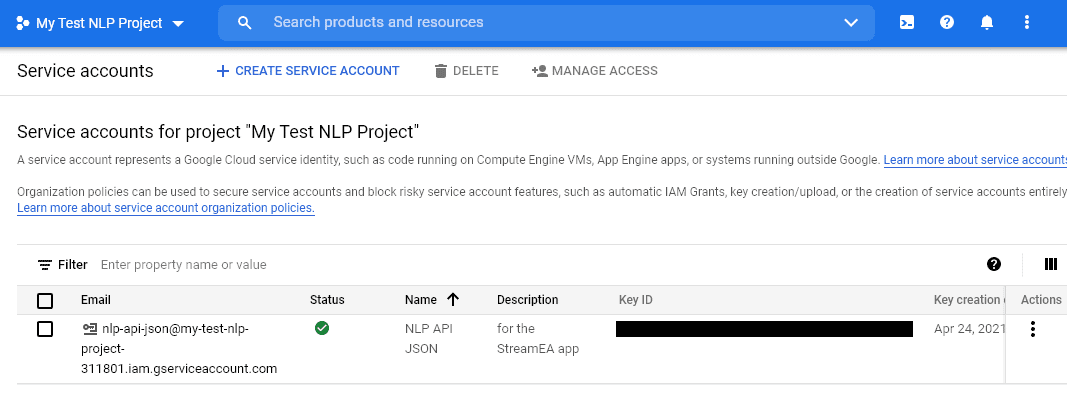Click the Actions column header
Image resolution: width=1067 pixels, height=396 pixels.
click(1040, 300)
